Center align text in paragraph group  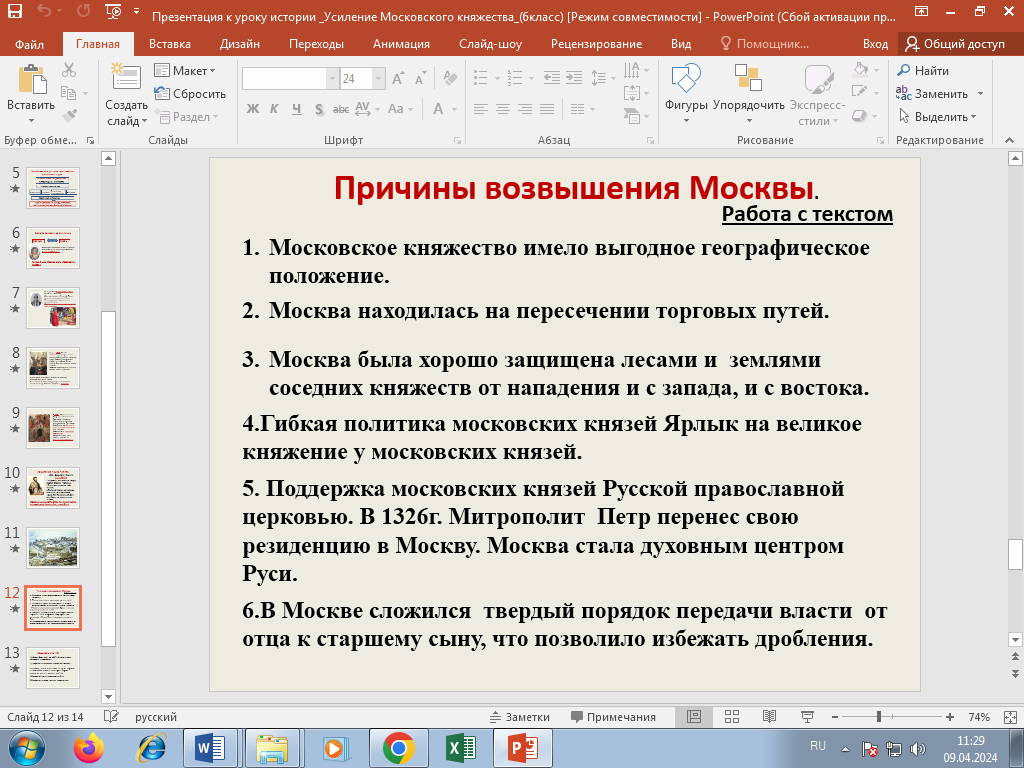[x=503, y=109]
